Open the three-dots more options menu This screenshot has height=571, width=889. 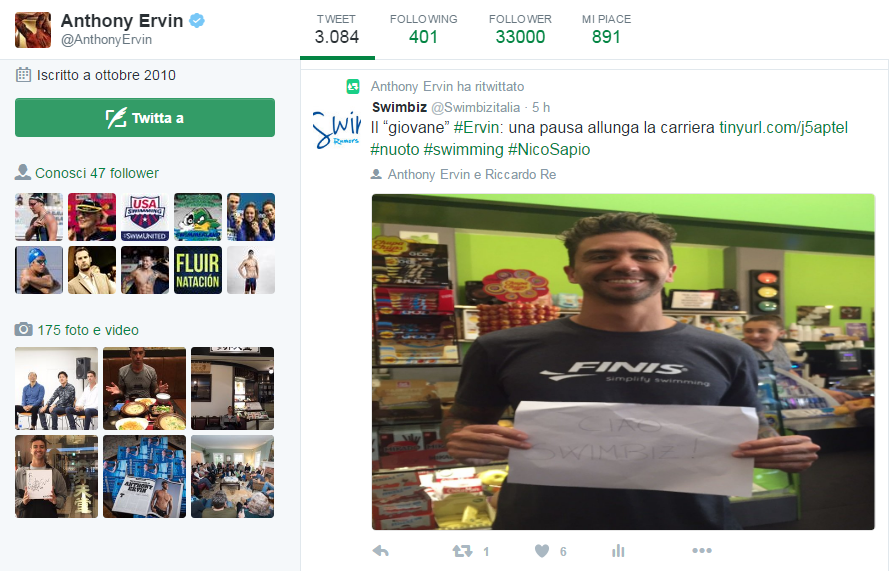pos(702,551)
